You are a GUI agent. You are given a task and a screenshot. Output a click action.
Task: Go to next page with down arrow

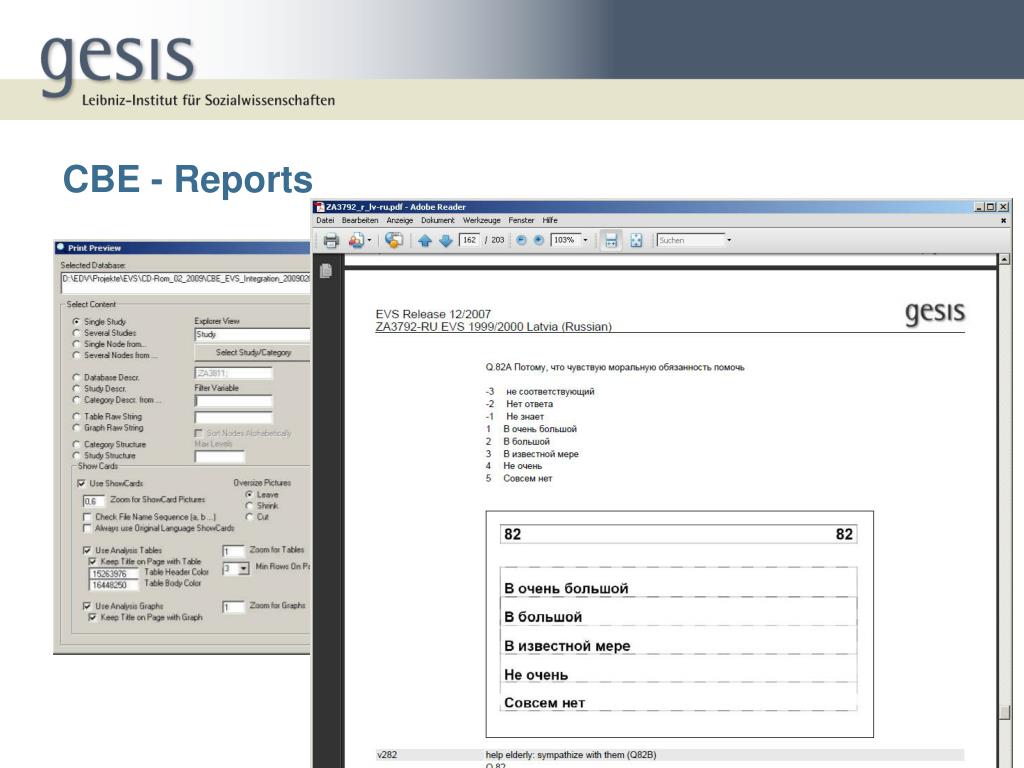445,240
